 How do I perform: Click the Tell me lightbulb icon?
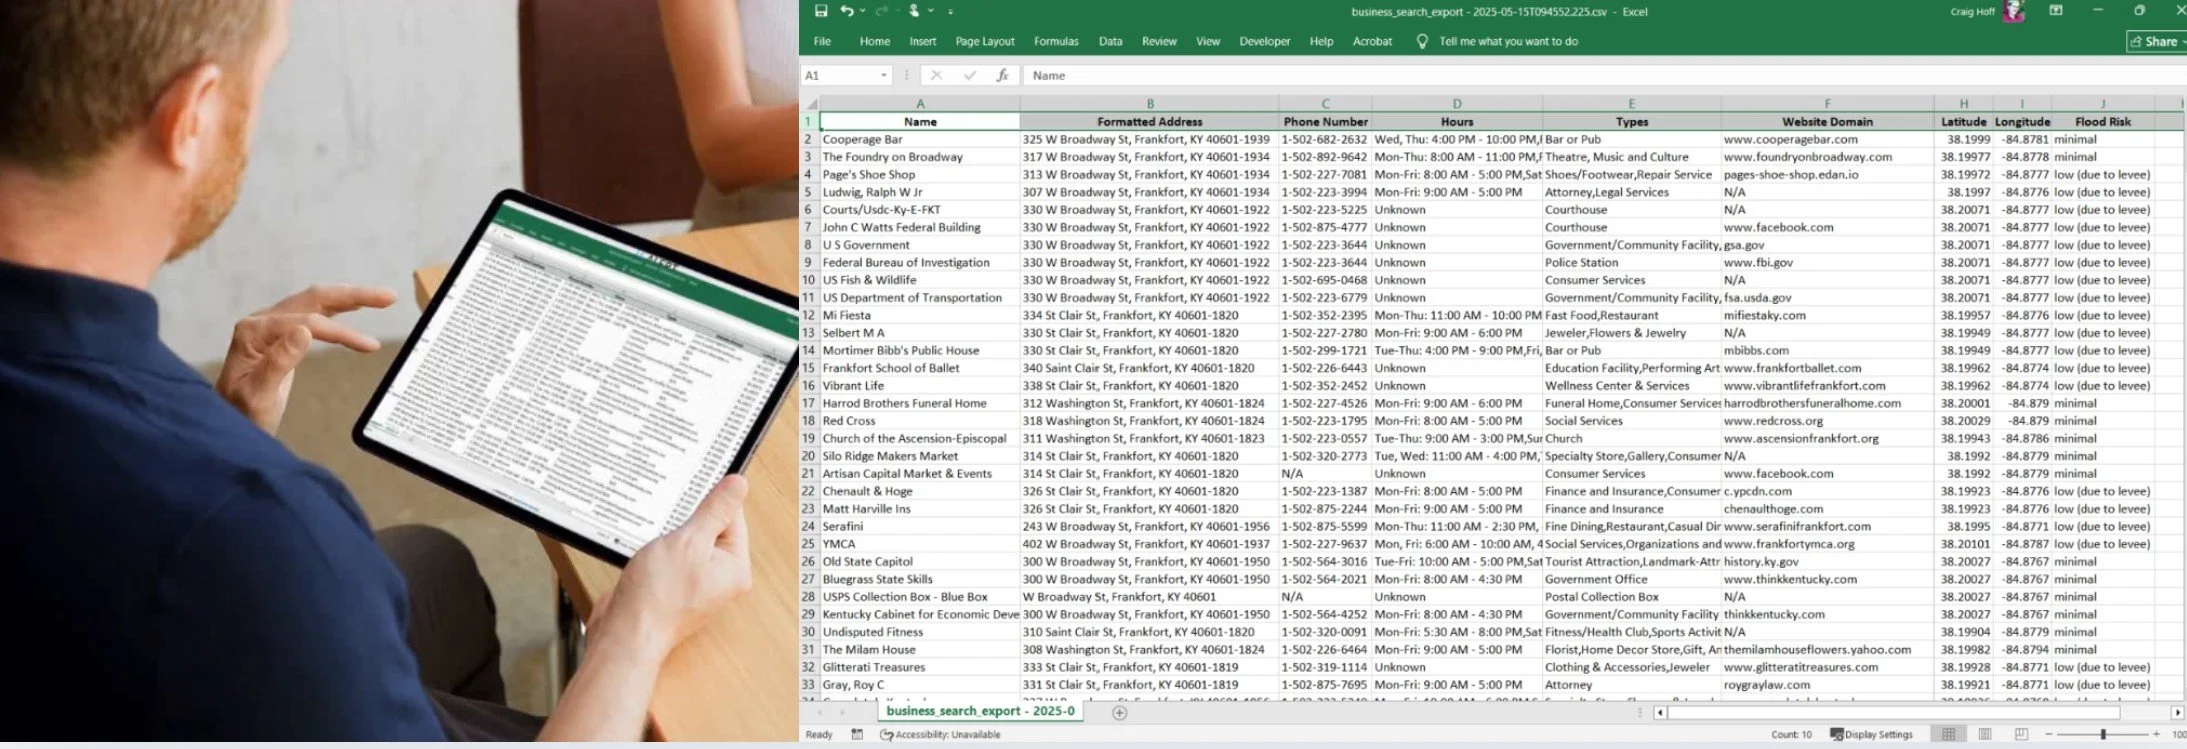click(x=1422, y=41)
